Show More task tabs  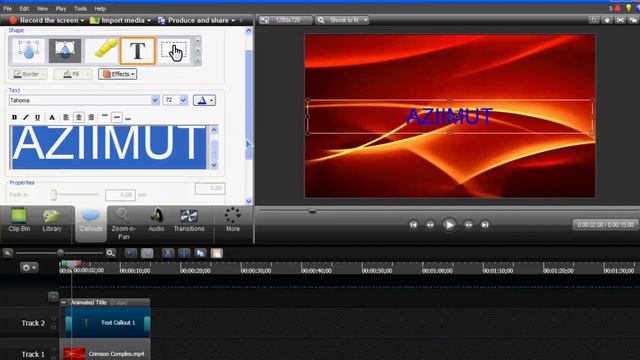click(x=233, y=220)
